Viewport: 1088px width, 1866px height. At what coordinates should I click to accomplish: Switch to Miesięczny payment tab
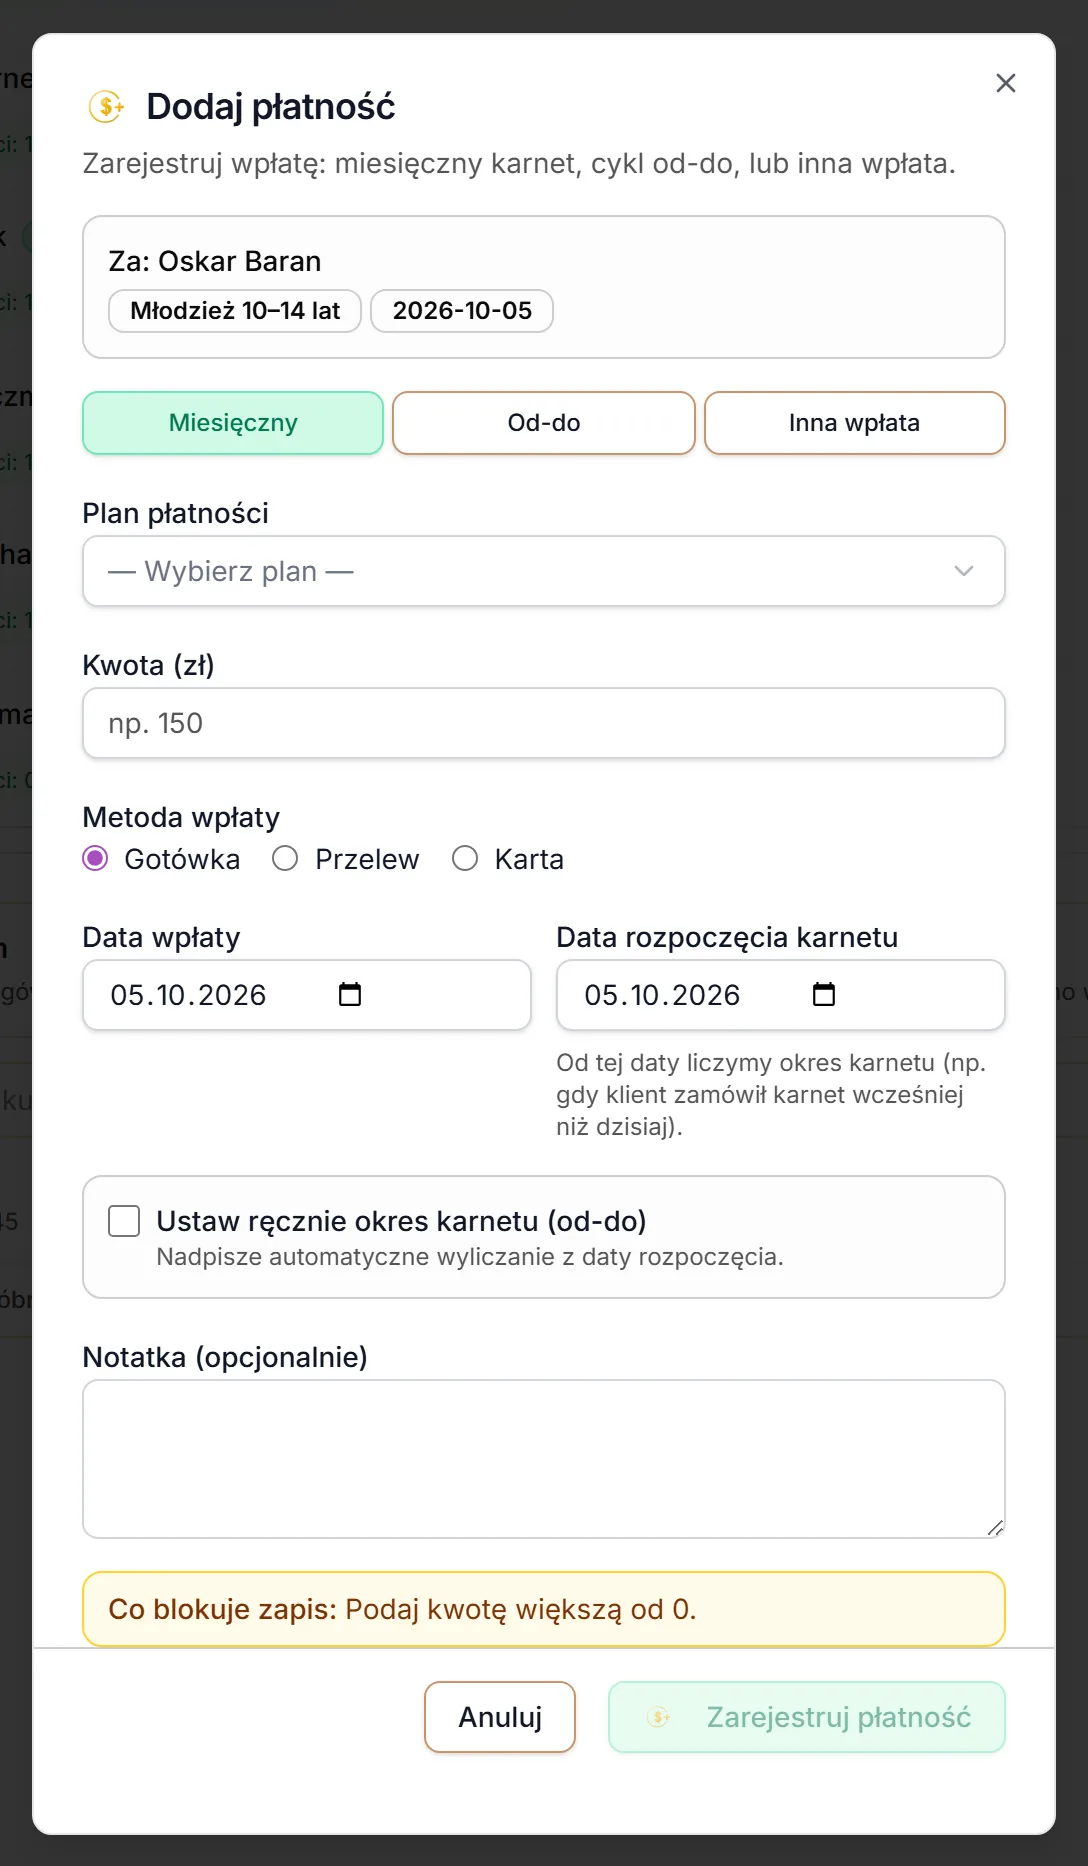[233, 423]
